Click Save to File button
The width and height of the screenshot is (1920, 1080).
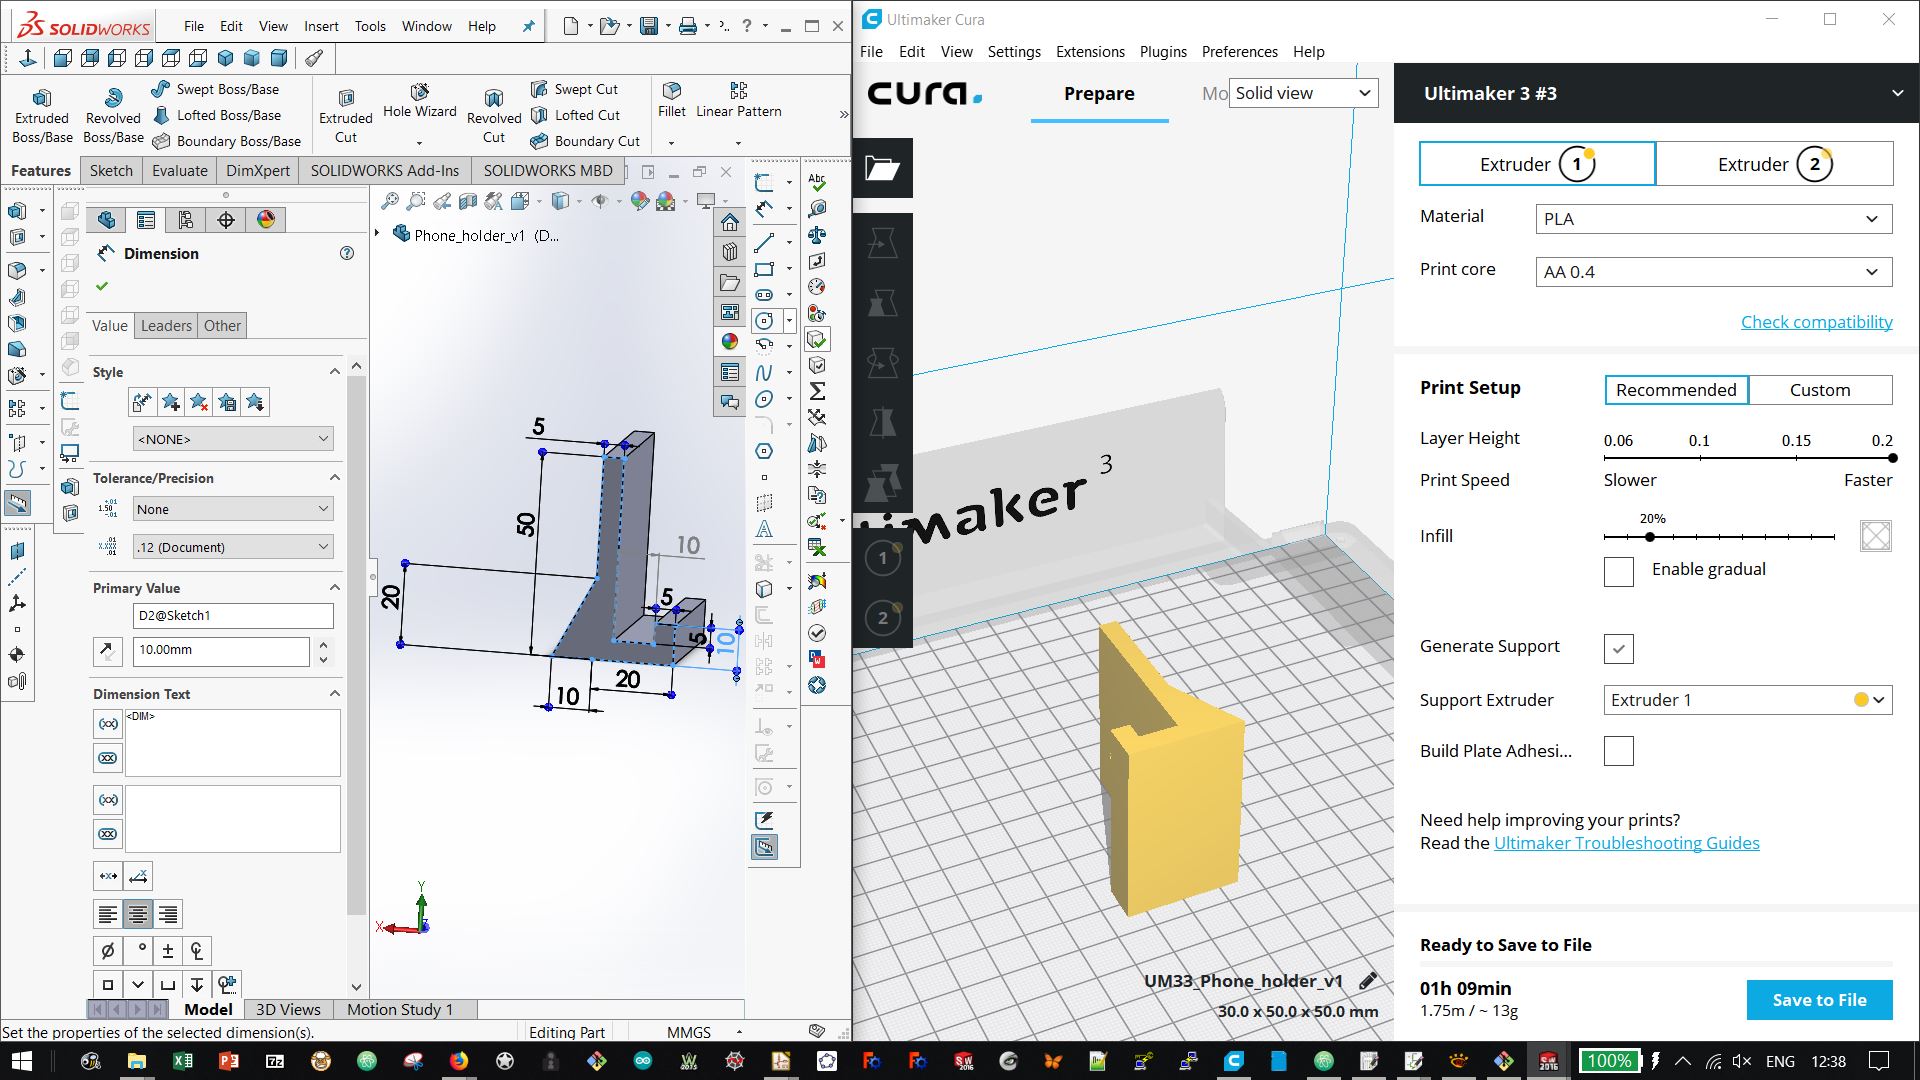1819,1000
